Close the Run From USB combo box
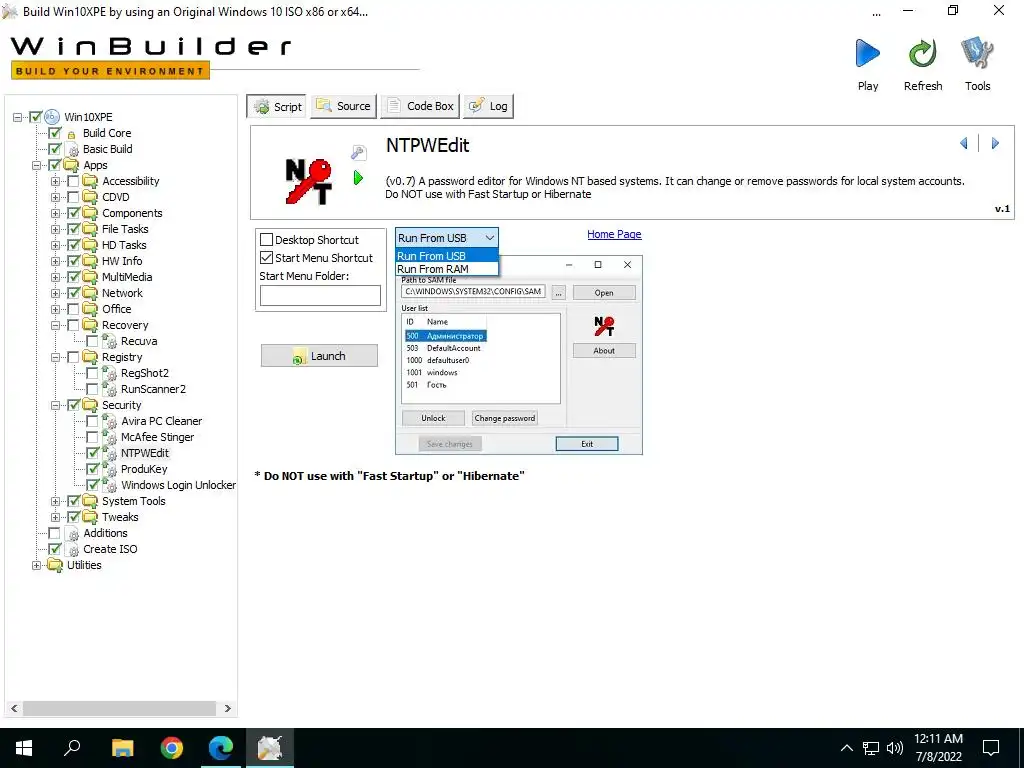Viewport: 1024px width, 768px height. coord(489,238)
